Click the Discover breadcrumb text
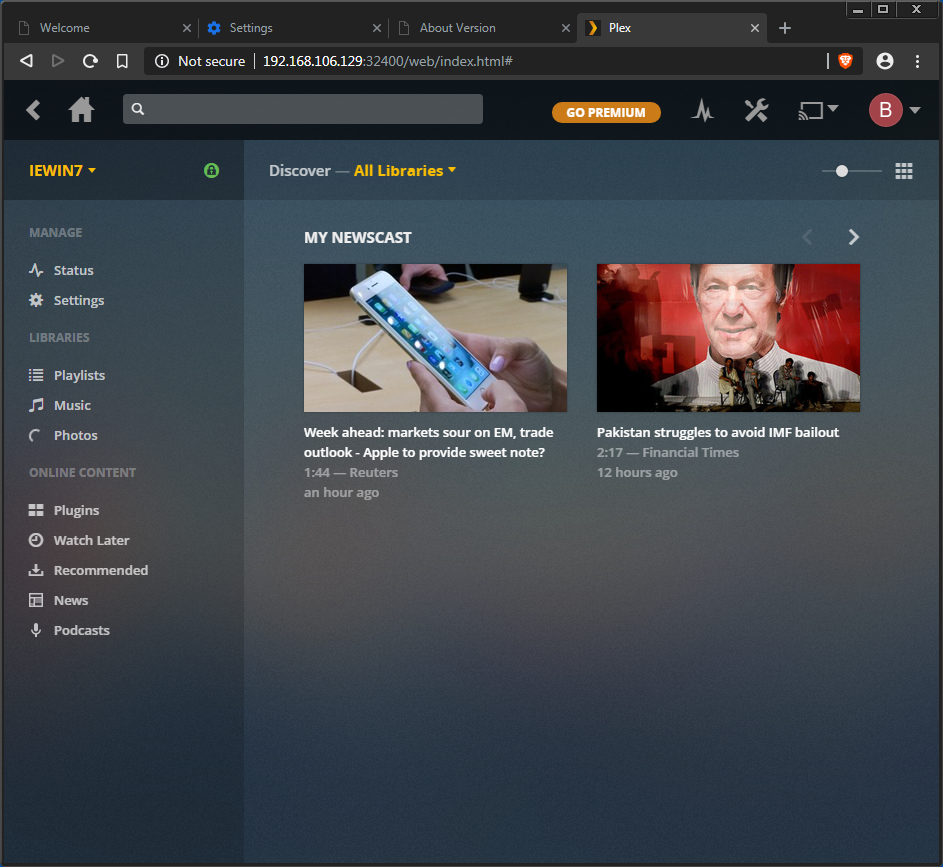This screenshot has width=943, height=867. coord(299,171)
